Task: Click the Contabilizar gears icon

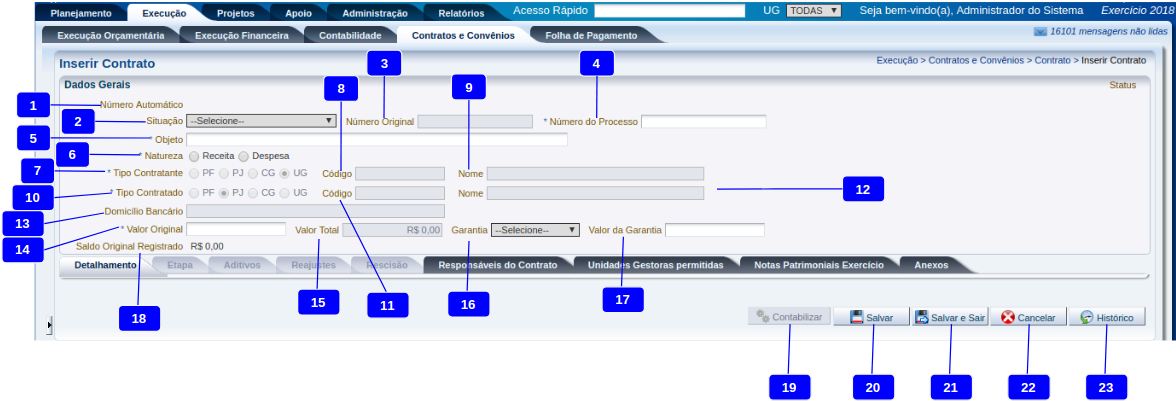Action: pyautogui.click(x=762, y=317)
